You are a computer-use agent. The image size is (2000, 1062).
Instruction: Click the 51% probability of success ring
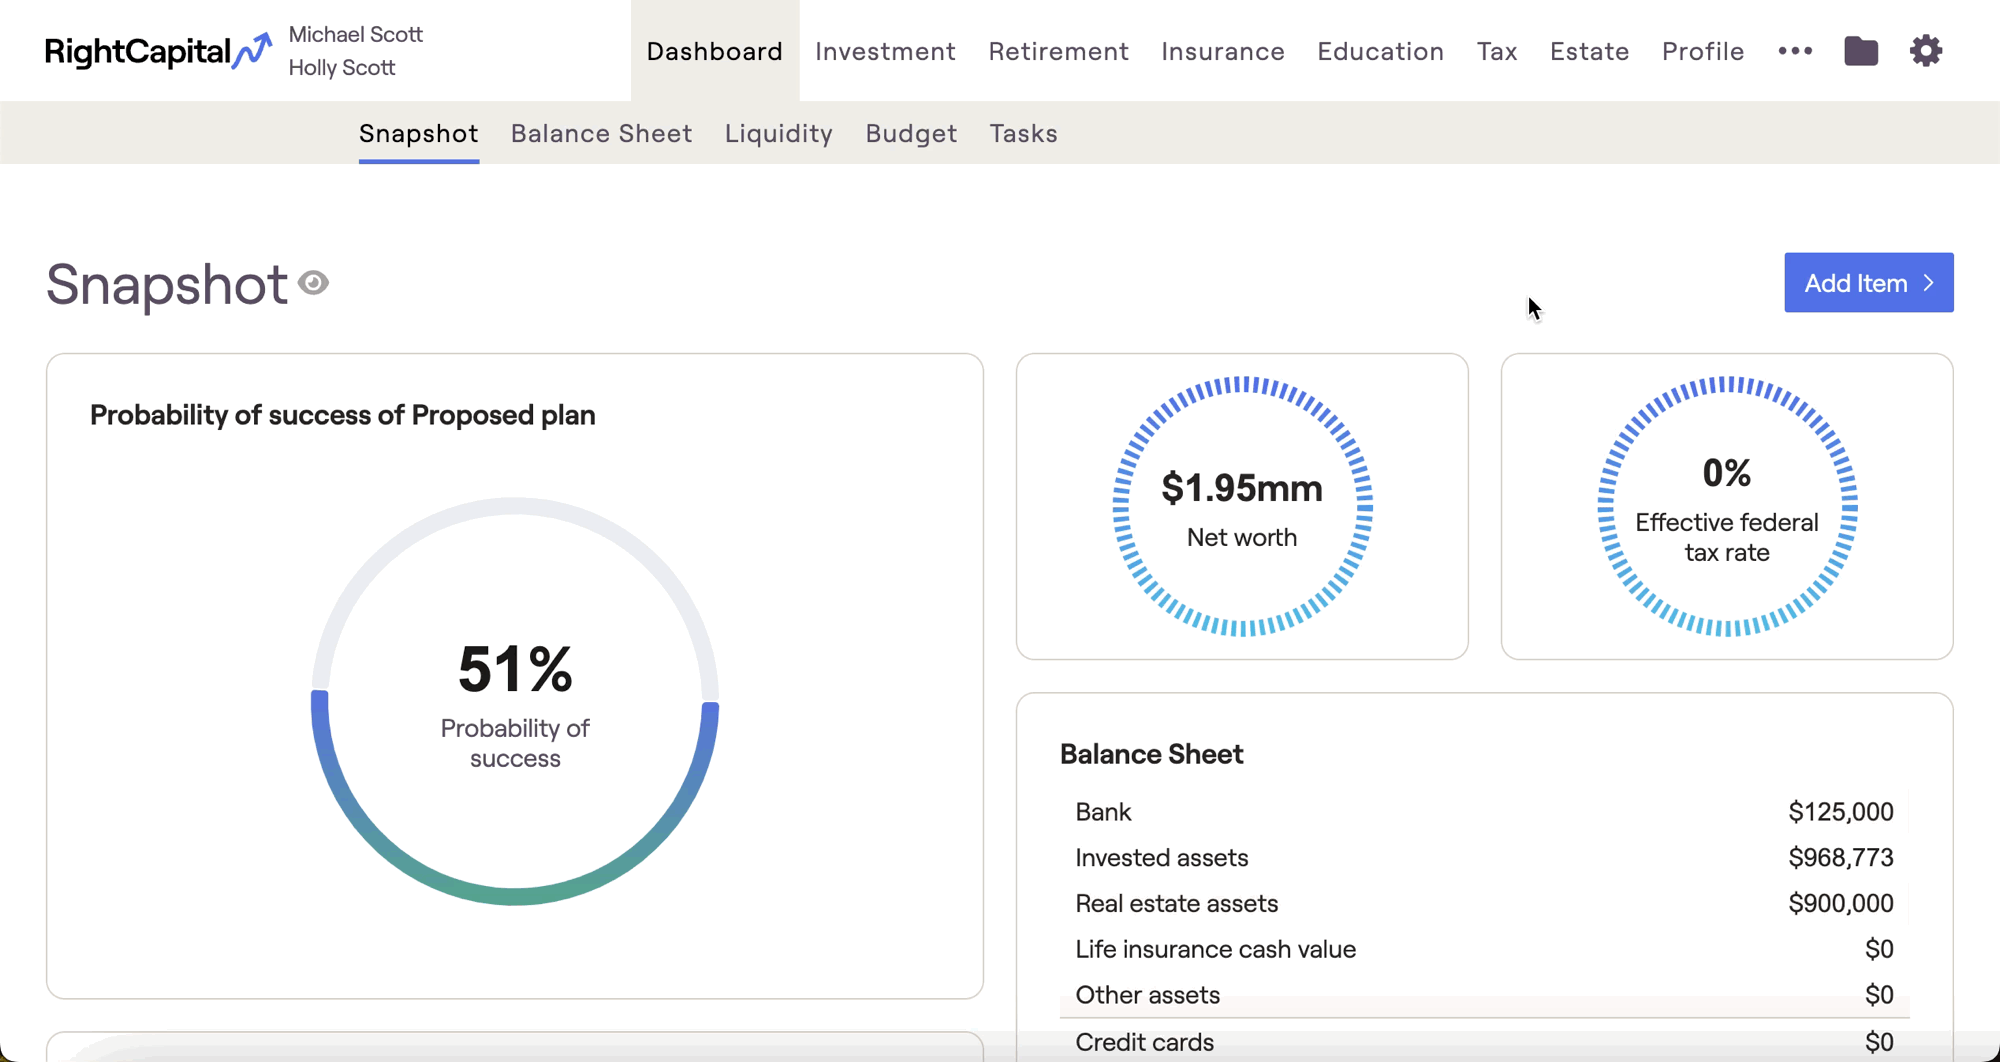coord(515,701)
